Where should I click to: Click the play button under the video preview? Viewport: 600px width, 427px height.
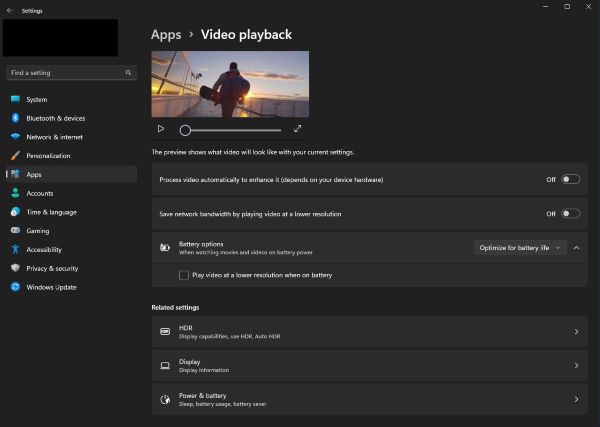point(161,129)
